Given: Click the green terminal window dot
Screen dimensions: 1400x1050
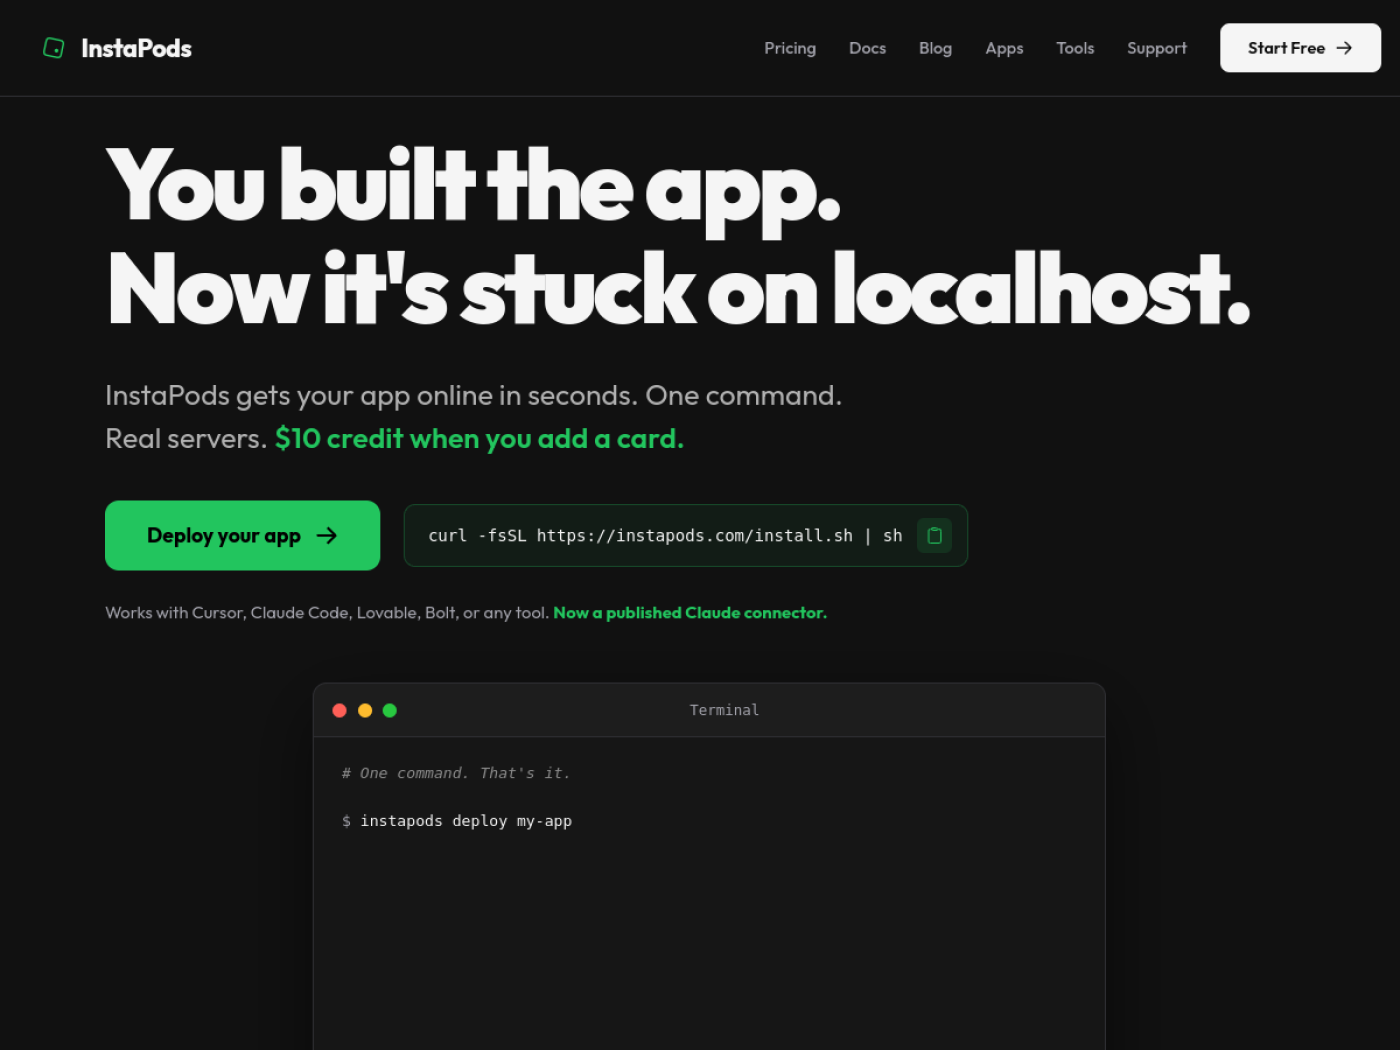Looking at the screenshot, I should click(390, 710).
